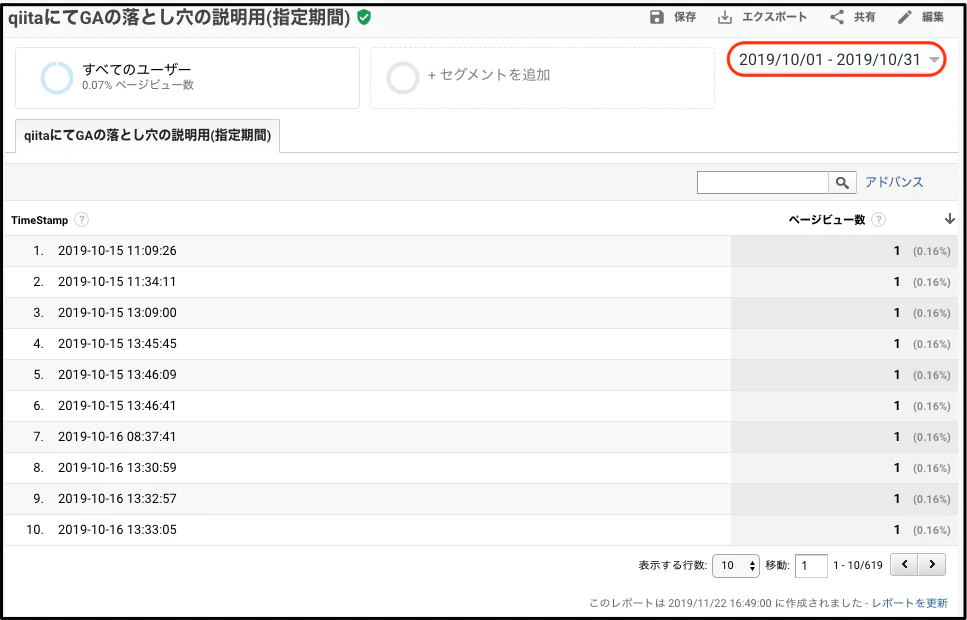The image size is (967, 620).
Task: Click the table search input field
Action: tap(763, 182)
